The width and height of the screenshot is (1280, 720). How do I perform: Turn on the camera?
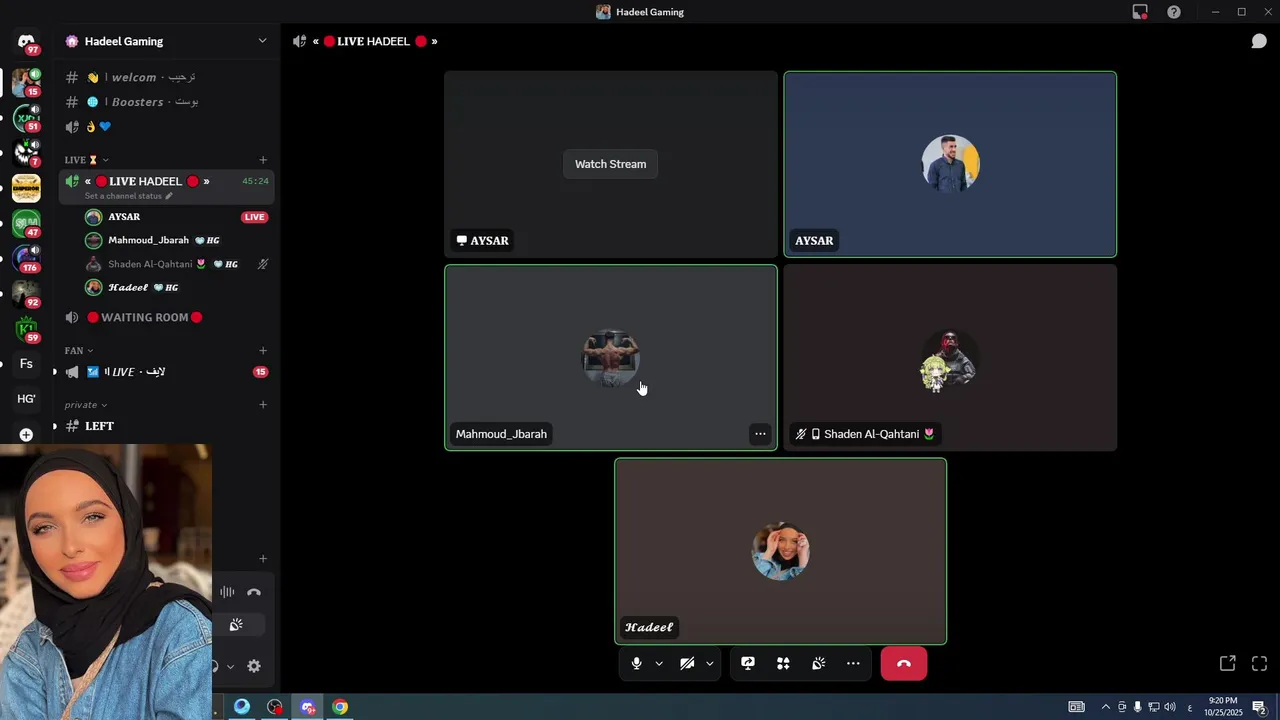[687, 663]
